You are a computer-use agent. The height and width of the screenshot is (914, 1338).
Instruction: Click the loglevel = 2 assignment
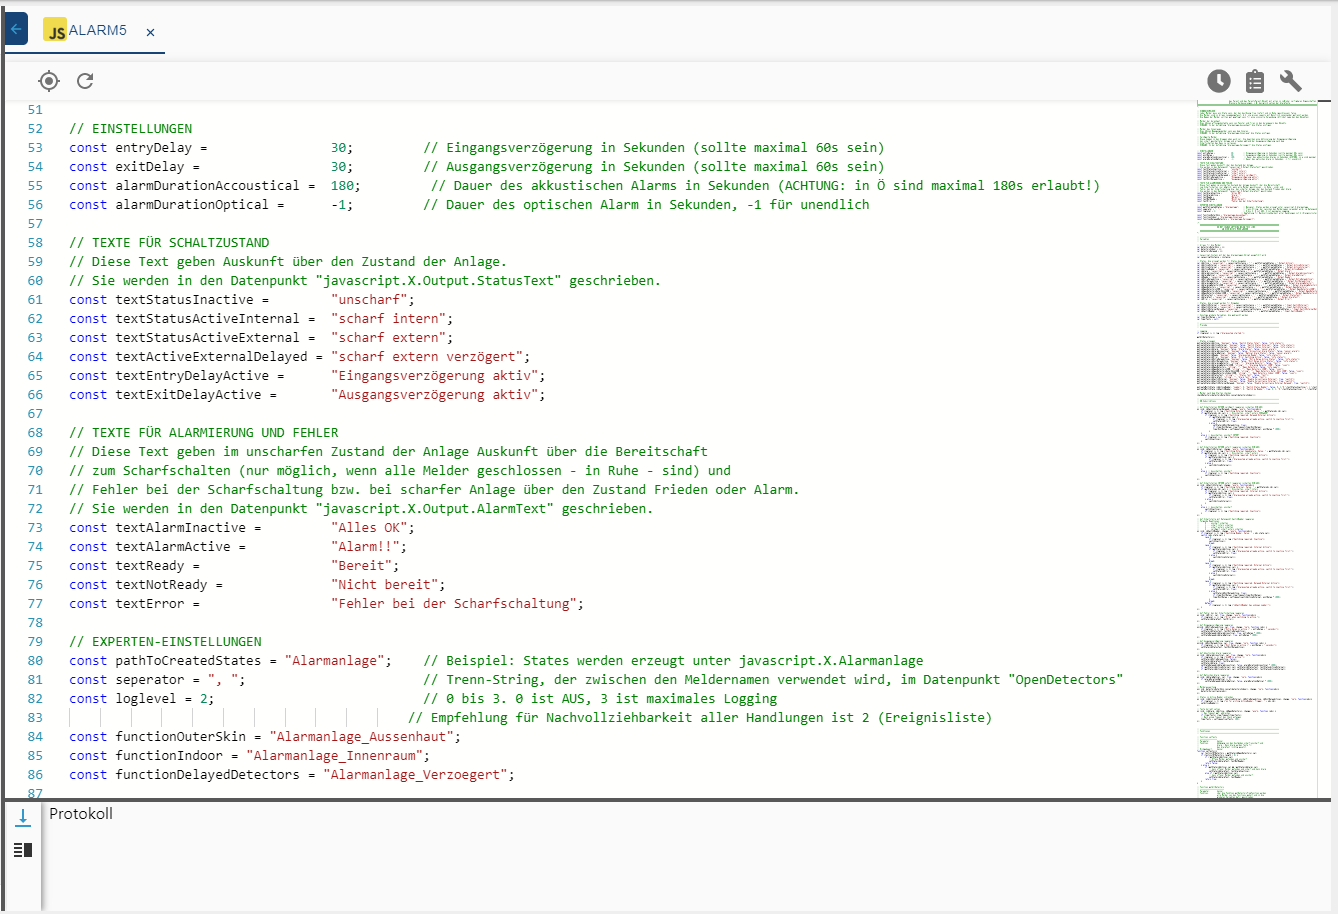[141, 699]
